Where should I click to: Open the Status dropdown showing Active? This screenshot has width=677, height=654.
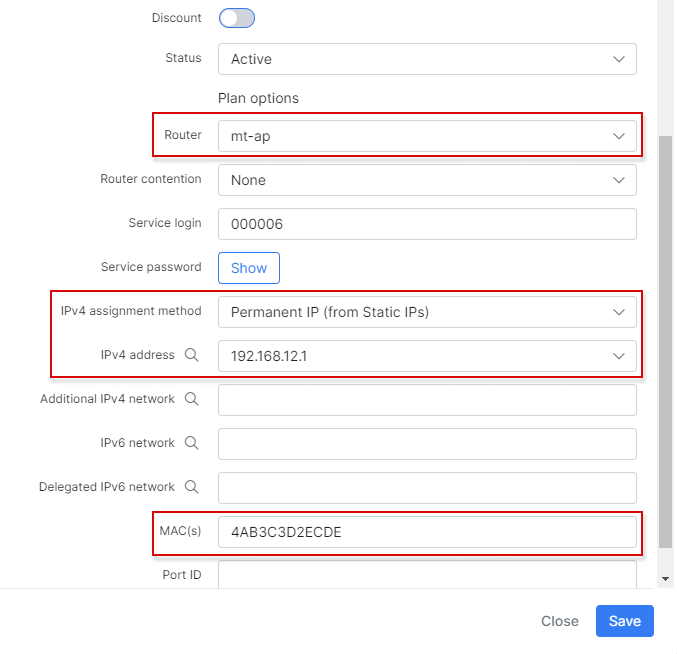[x=427, y=59]
